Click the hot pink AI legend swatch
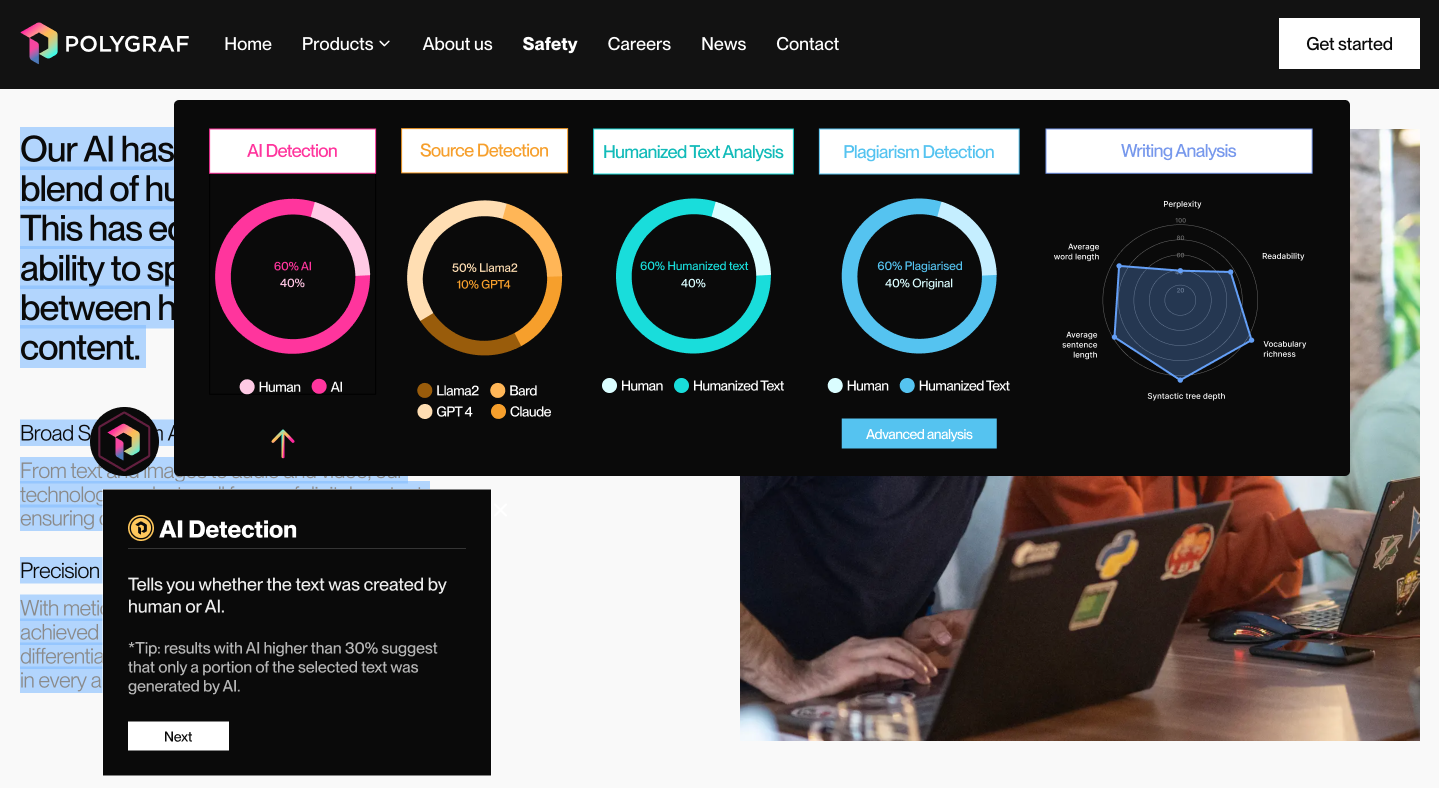 tap(319, 387)
